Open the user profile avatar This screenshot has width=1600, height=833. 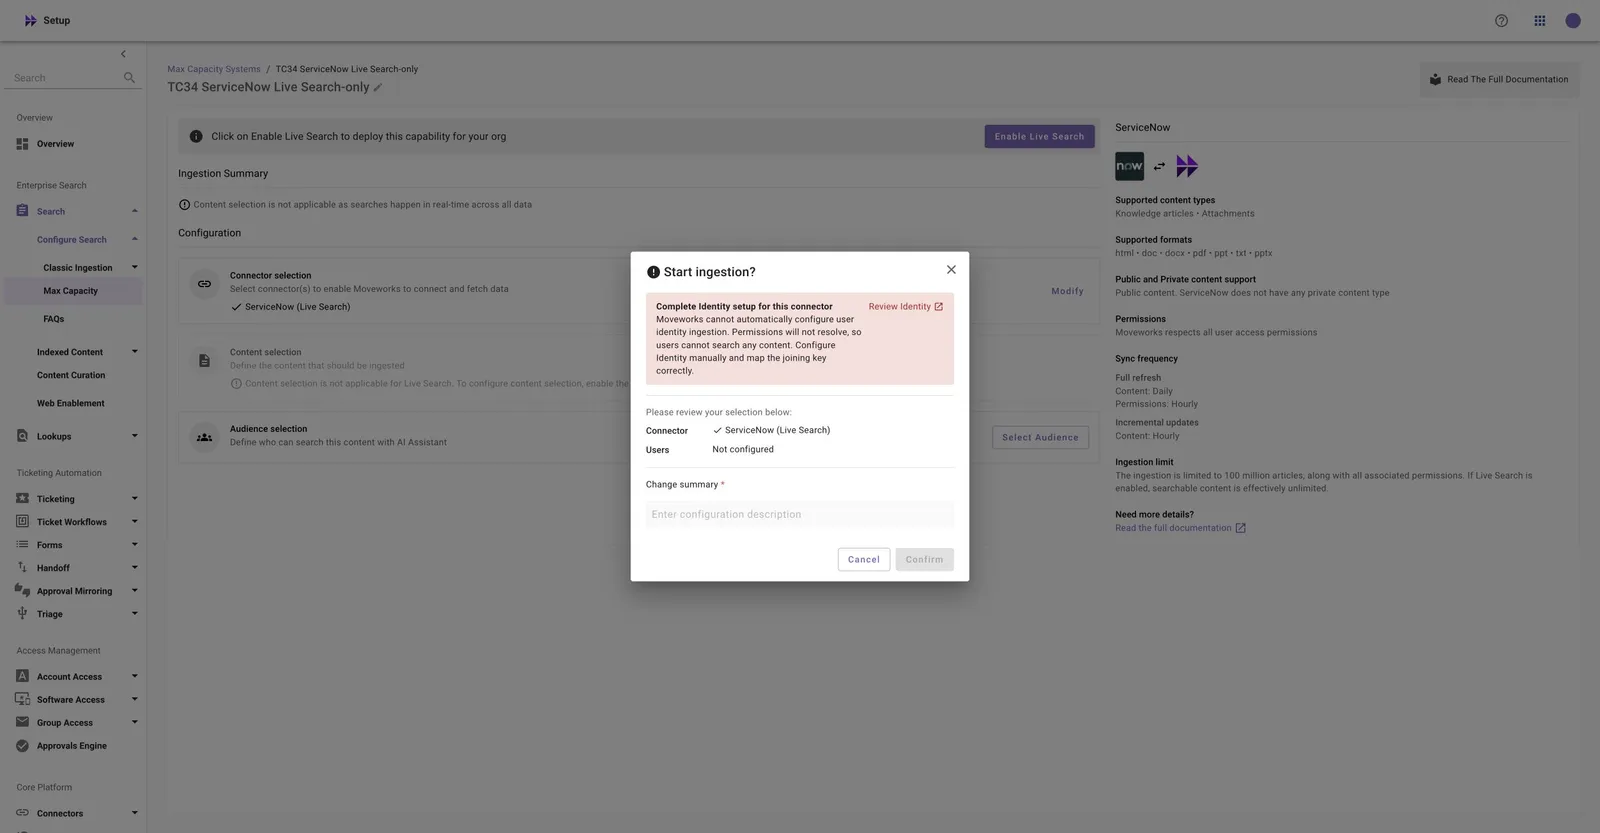coord(1573,20)
